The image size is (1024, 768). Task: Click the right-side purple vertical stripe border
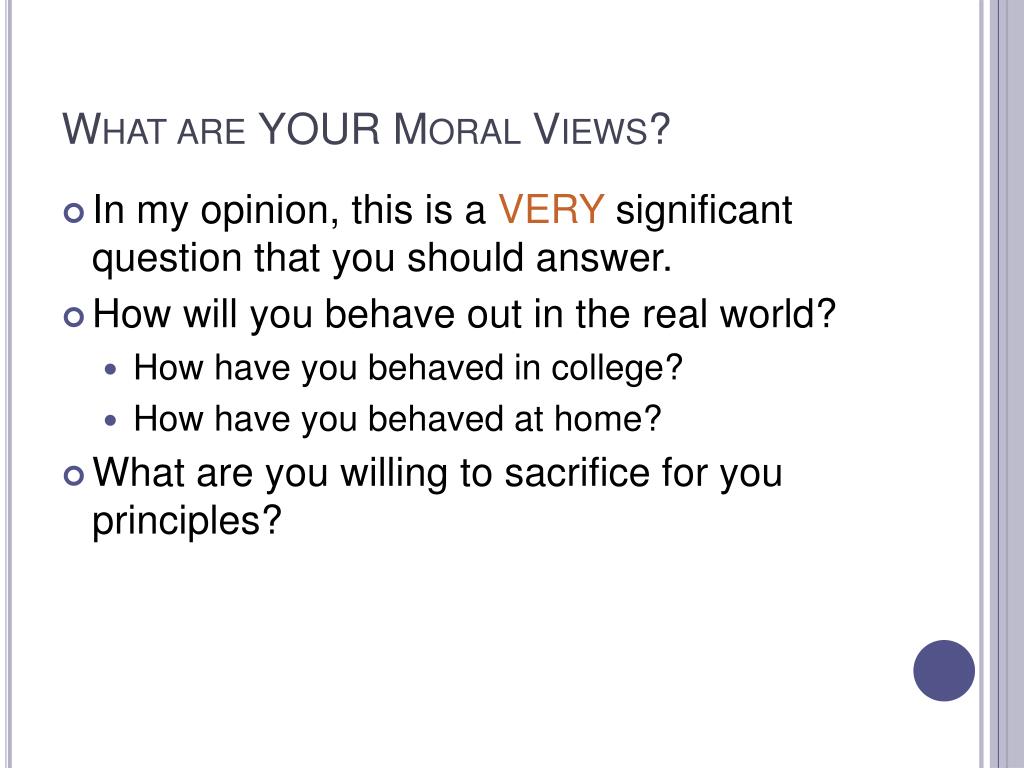click(x=1002, y=384)
